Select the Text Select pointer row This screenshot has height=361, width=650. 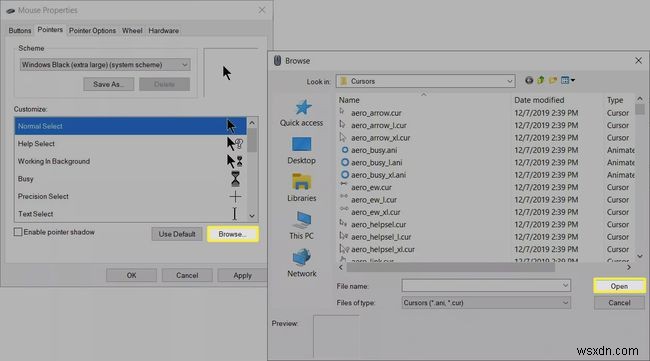click(x=130, y=214)
